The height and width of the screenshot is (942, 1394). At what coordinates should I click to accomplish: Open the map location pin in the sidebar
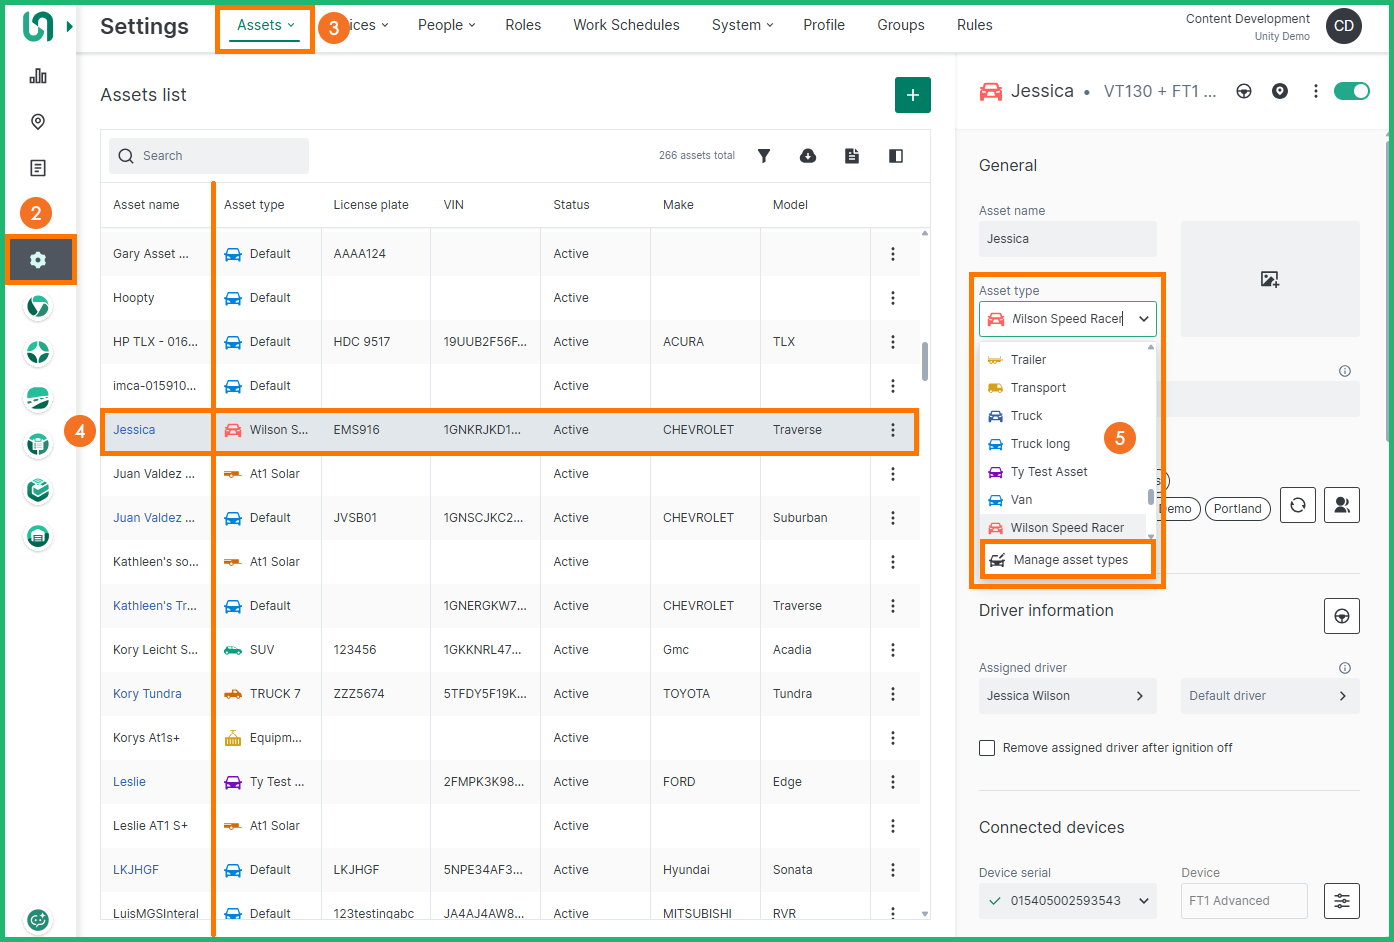38,122
